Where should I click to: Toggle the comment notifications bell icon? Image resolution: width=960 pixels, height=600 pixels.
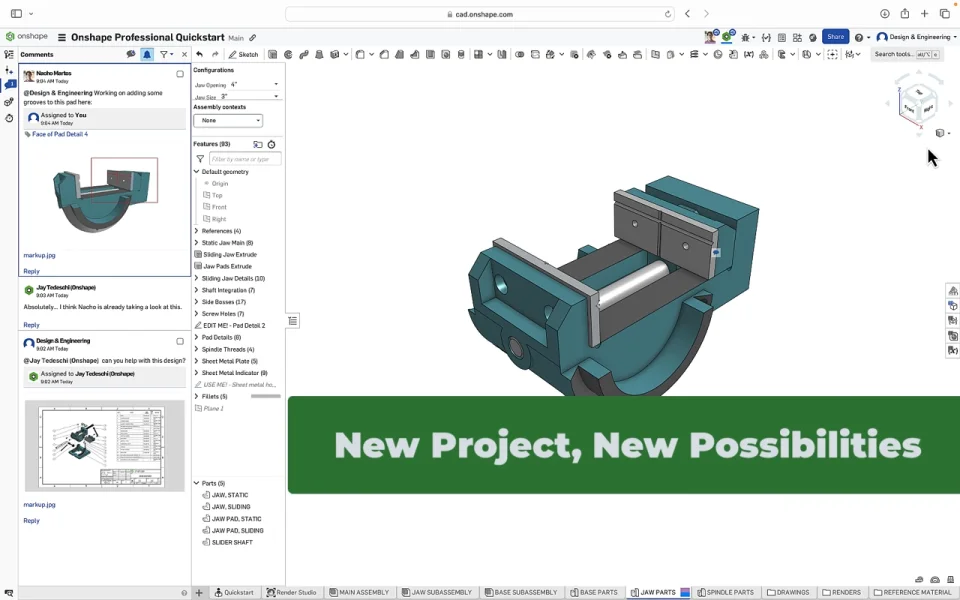pyautogui.click(x=147, y=55)
